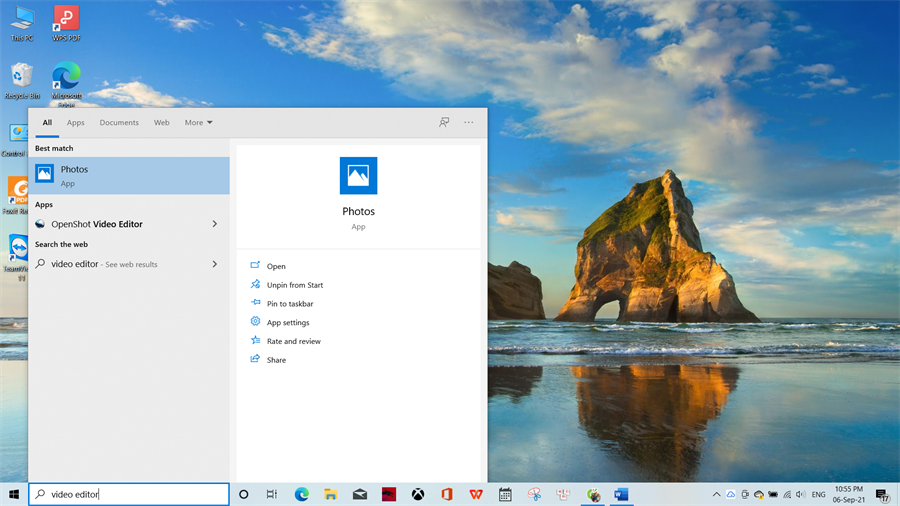
Task: Launch the Xbox app from taskbar
Action: point(418,494)
